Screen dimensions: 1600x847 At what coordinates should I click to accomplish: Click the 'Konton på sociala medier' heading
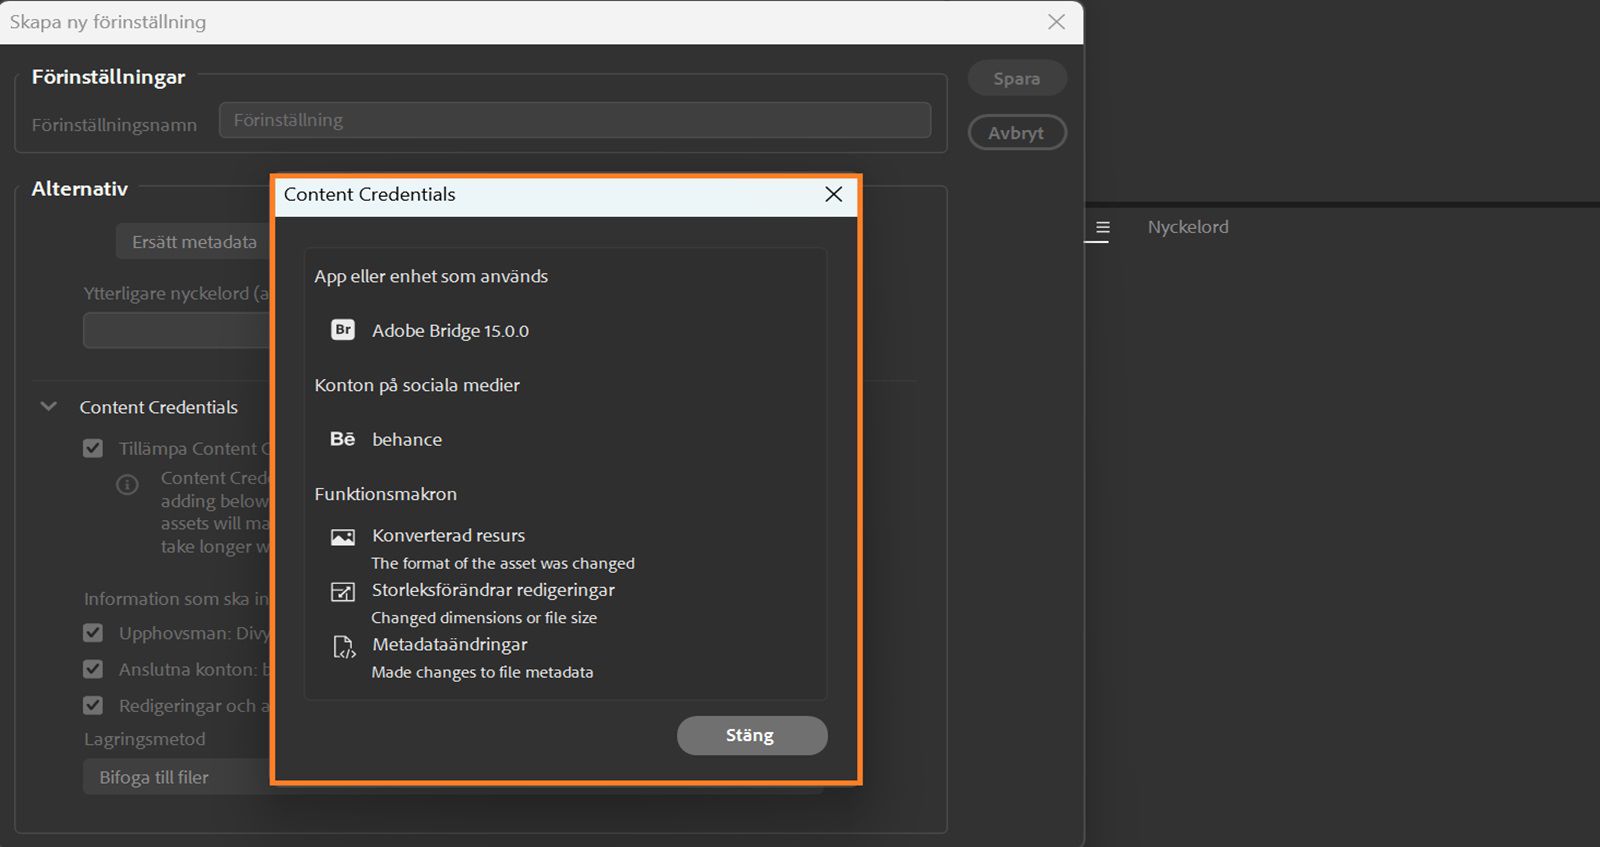(417, 385)
